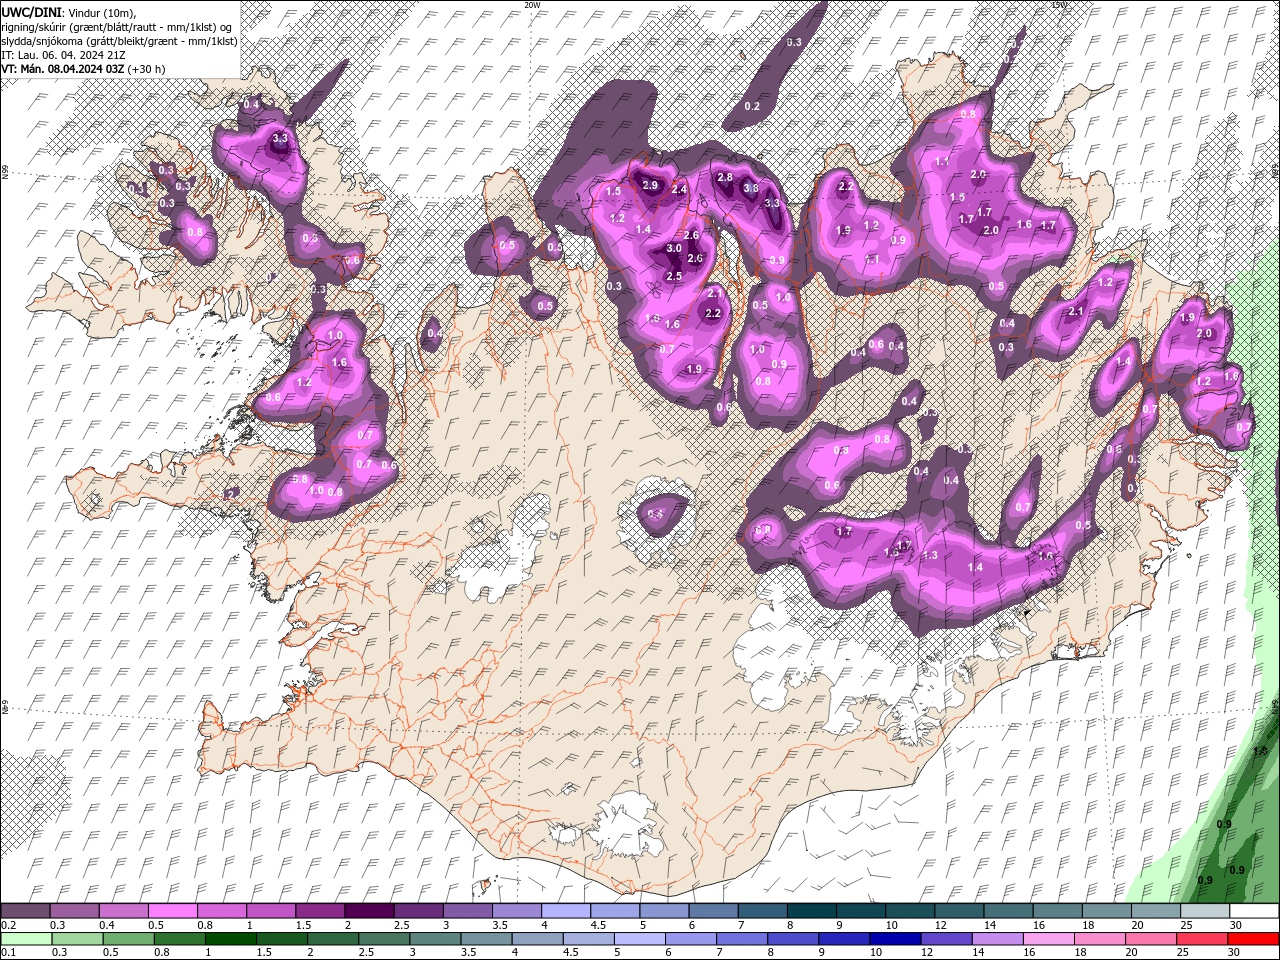Viewport: 1280px width, 960px height.
Task: Click the '20W' longitude label at top
Action: pyautogui.click(x=532, y=4)
